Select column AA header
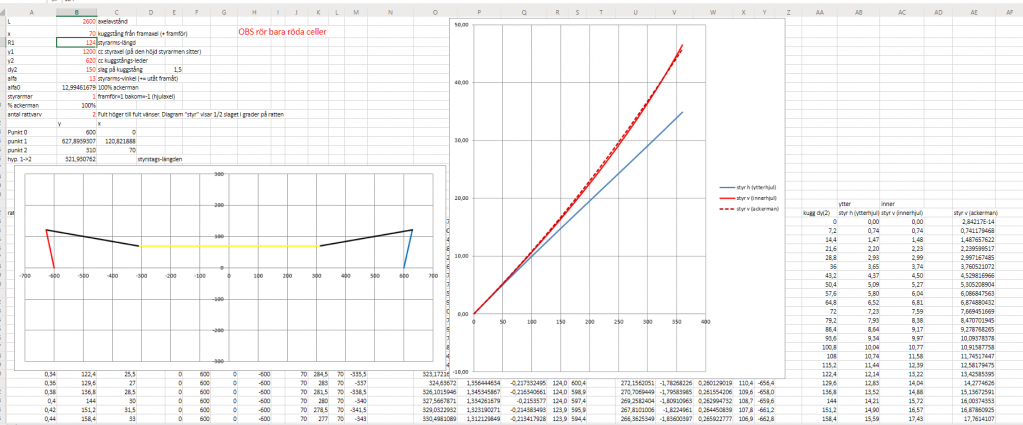 819,12
